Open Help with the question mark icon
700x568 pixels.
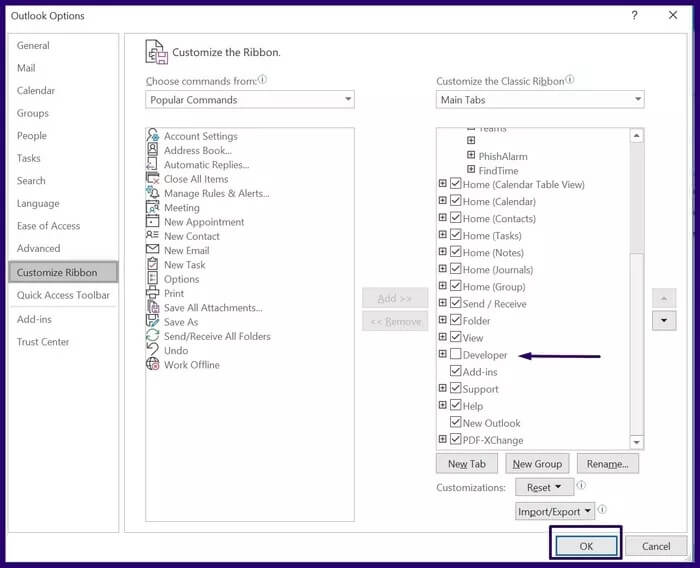click(634, 16)
